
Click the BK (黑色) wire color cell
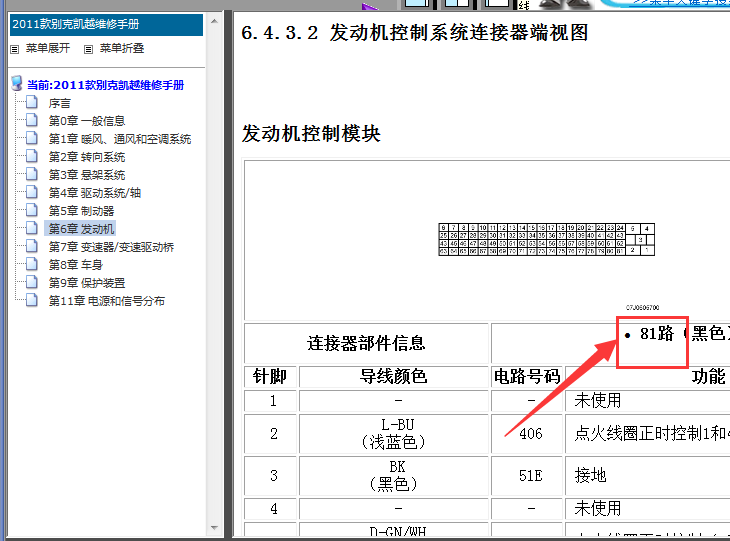point(393,475)
